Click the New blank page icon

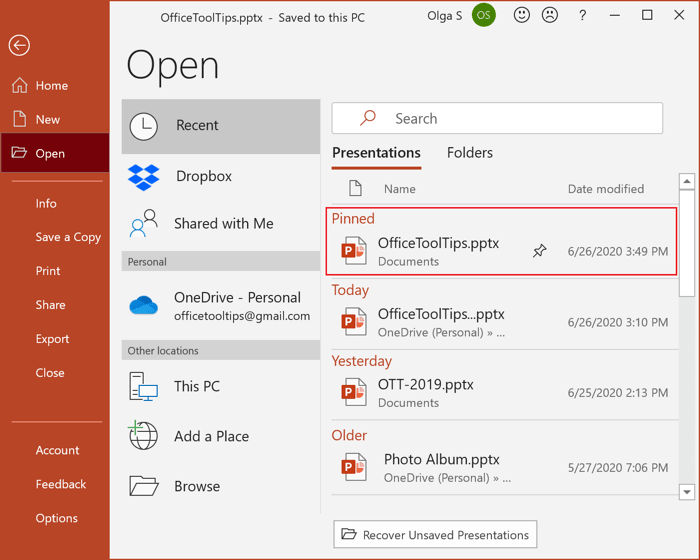click(20, 119)
